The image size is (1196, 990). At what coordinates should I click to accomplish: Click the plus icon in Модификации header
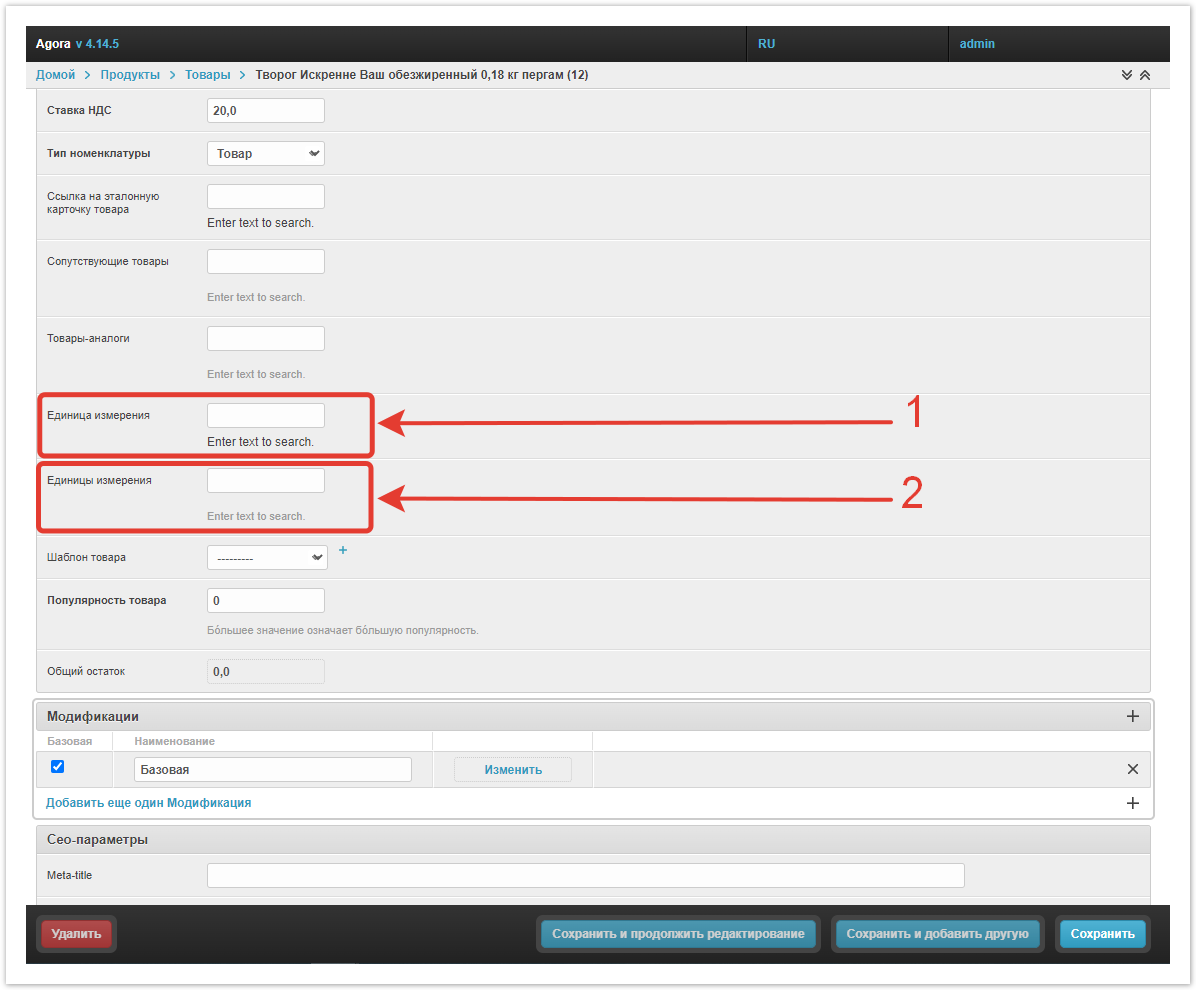(x=1133, y=716)
